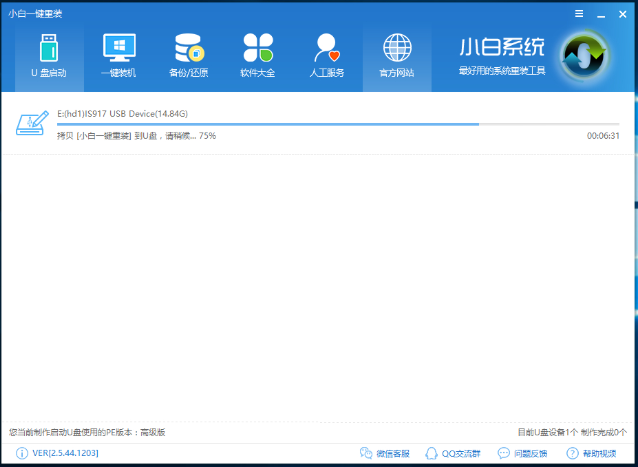Click the QQ penguin icon

click(431, 453)
